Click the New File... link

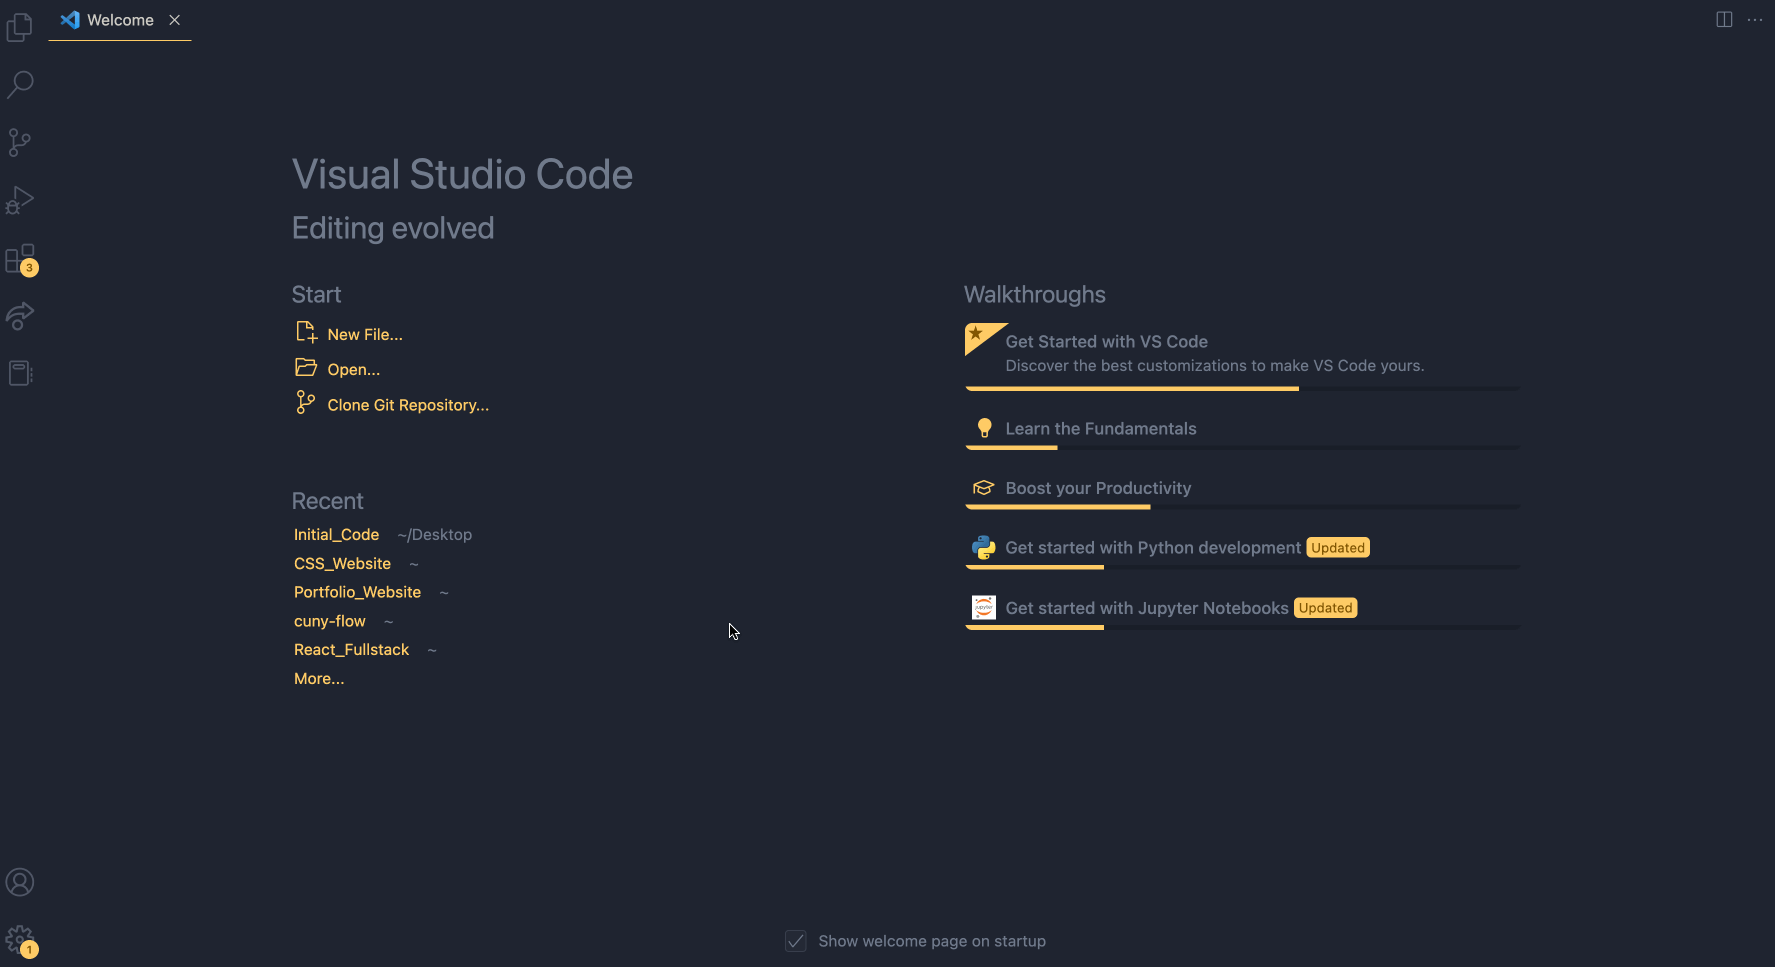click(x=365, y=335)
